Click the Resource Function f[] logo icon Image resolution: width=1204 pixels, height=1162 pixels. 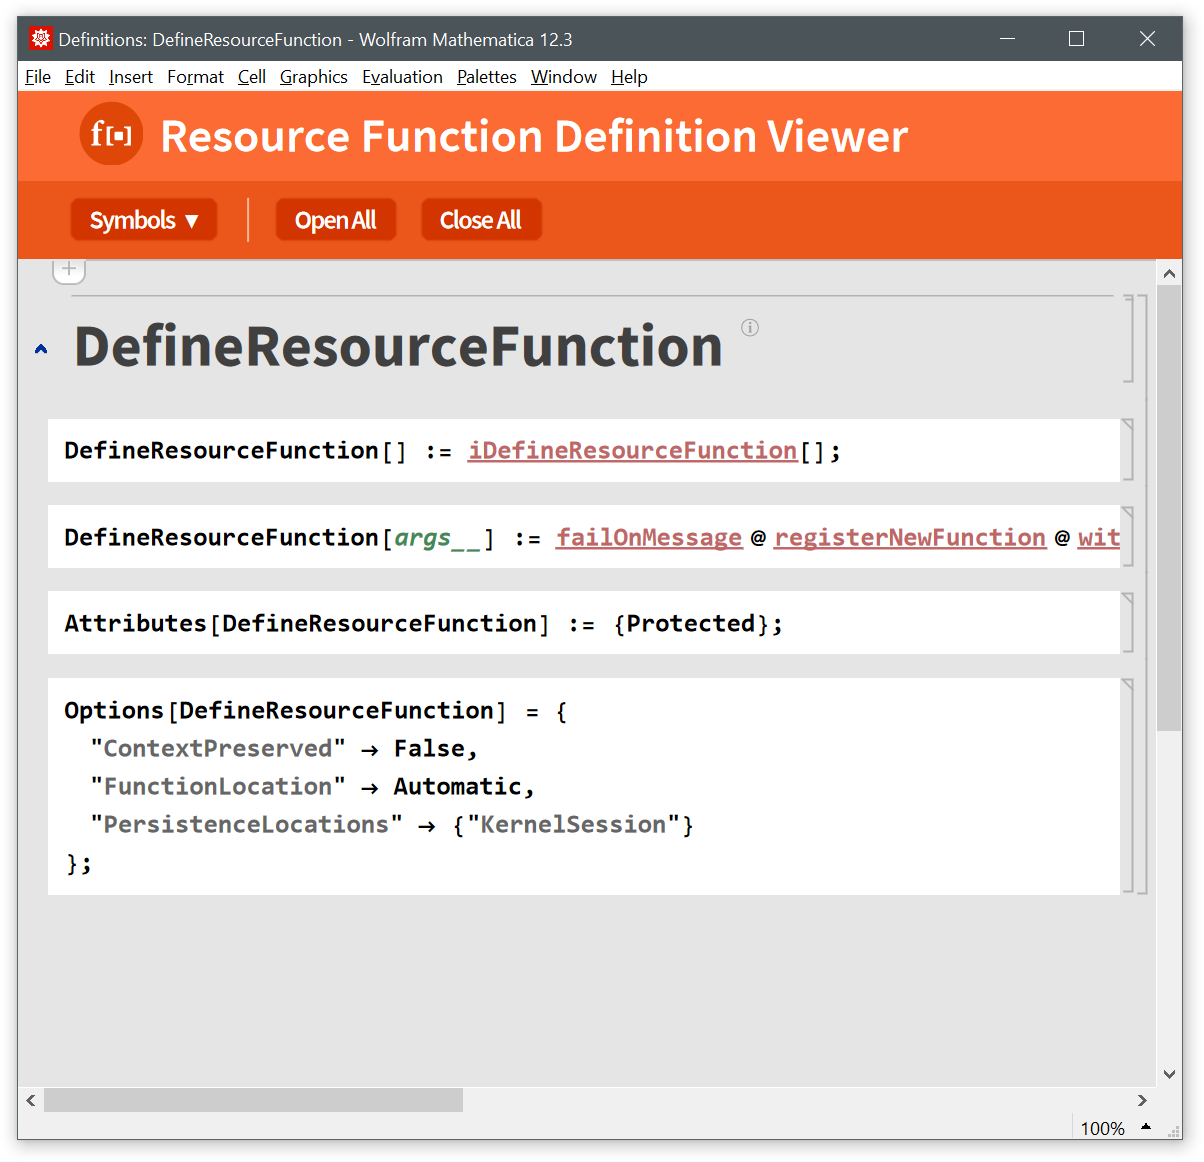point(111,134)
